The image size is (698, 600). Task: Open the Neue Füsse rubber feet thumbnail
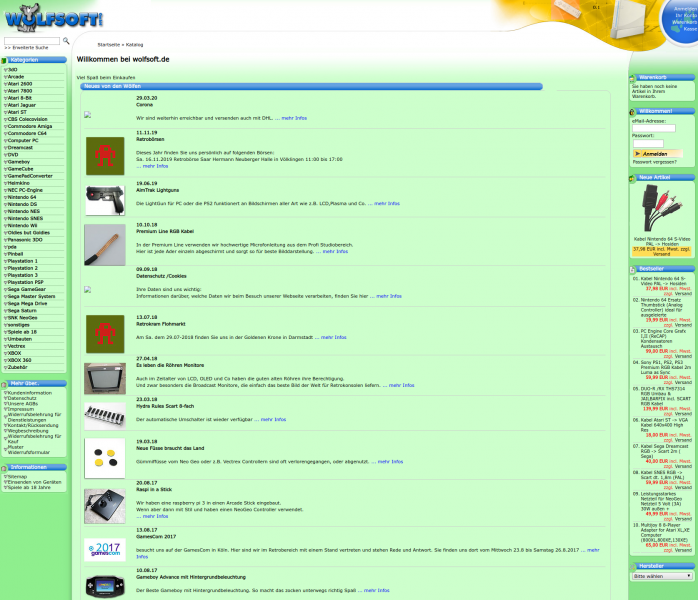(105, 458)
